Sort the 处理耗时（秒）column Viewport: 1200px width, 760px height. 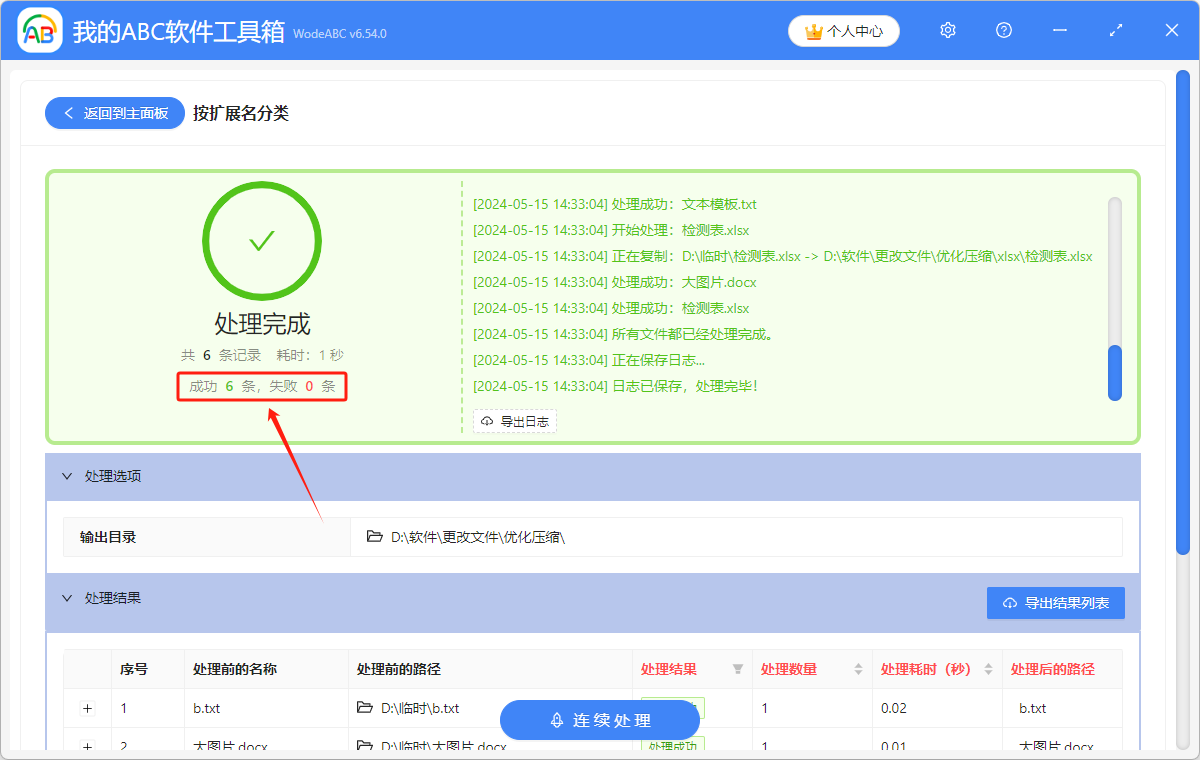[x=990, y=668]
